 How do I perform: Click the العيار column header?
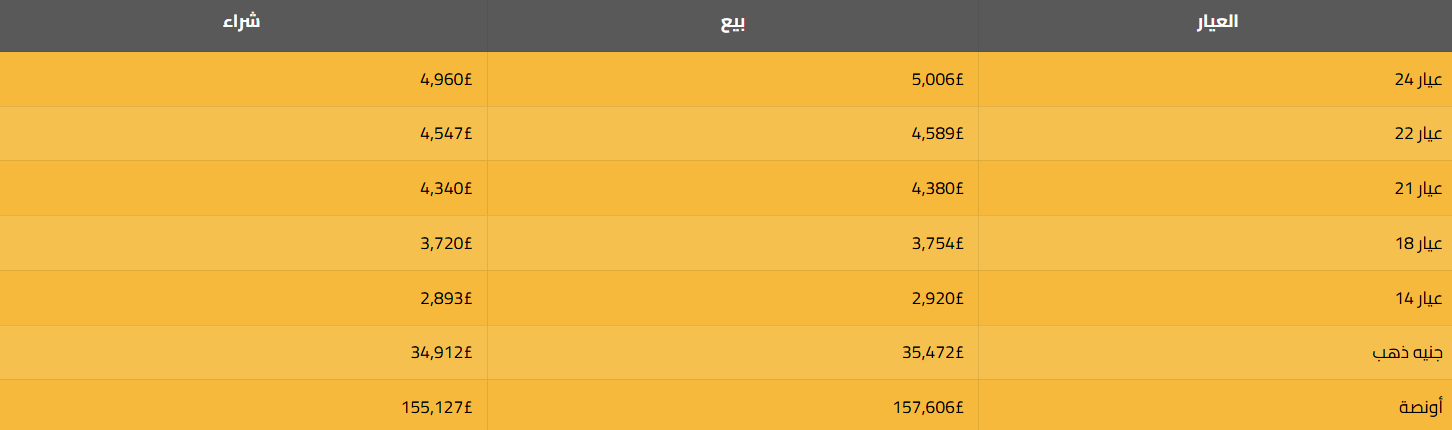[x=1217, y=22]
